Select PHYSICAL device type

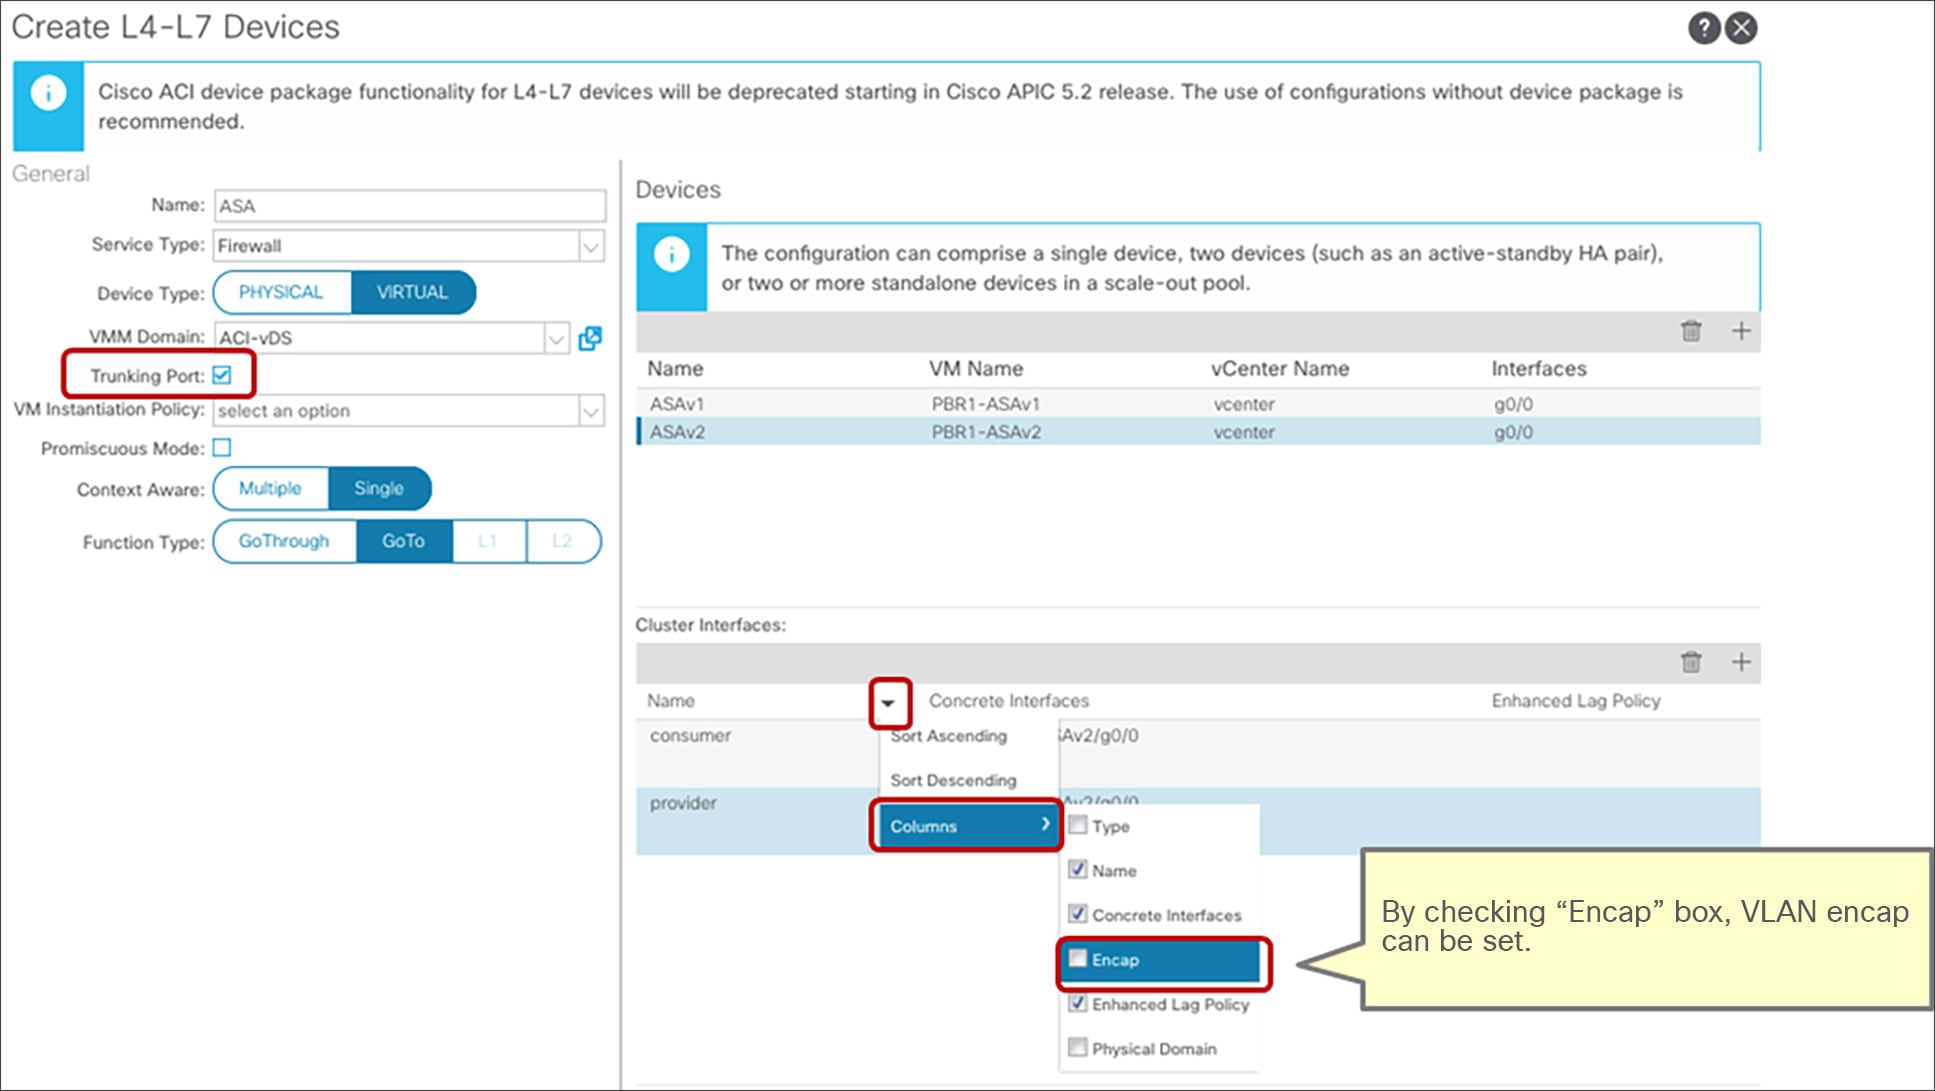[x=281, y=292]
